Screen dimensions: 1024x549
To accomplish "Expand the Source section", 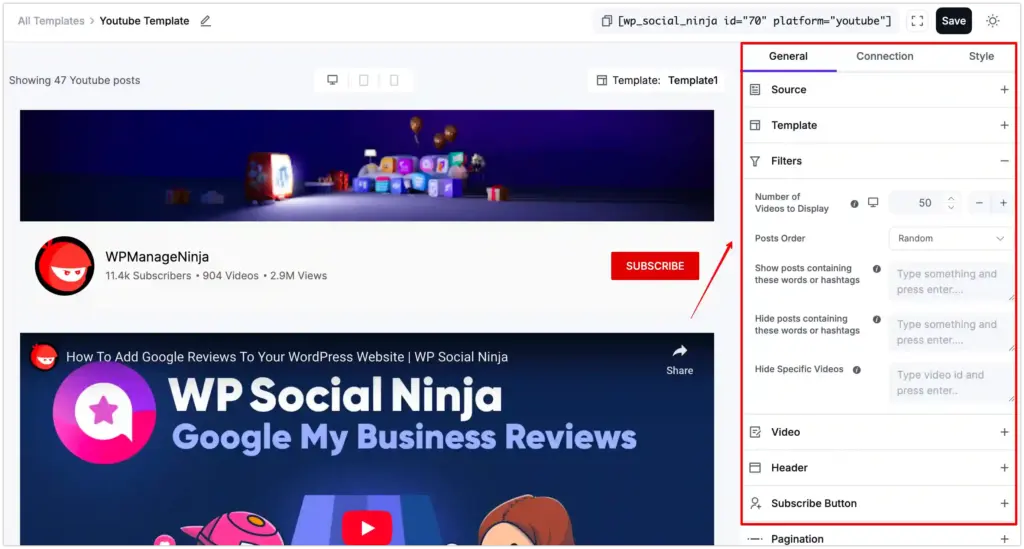I will (x=1004, y=90).
